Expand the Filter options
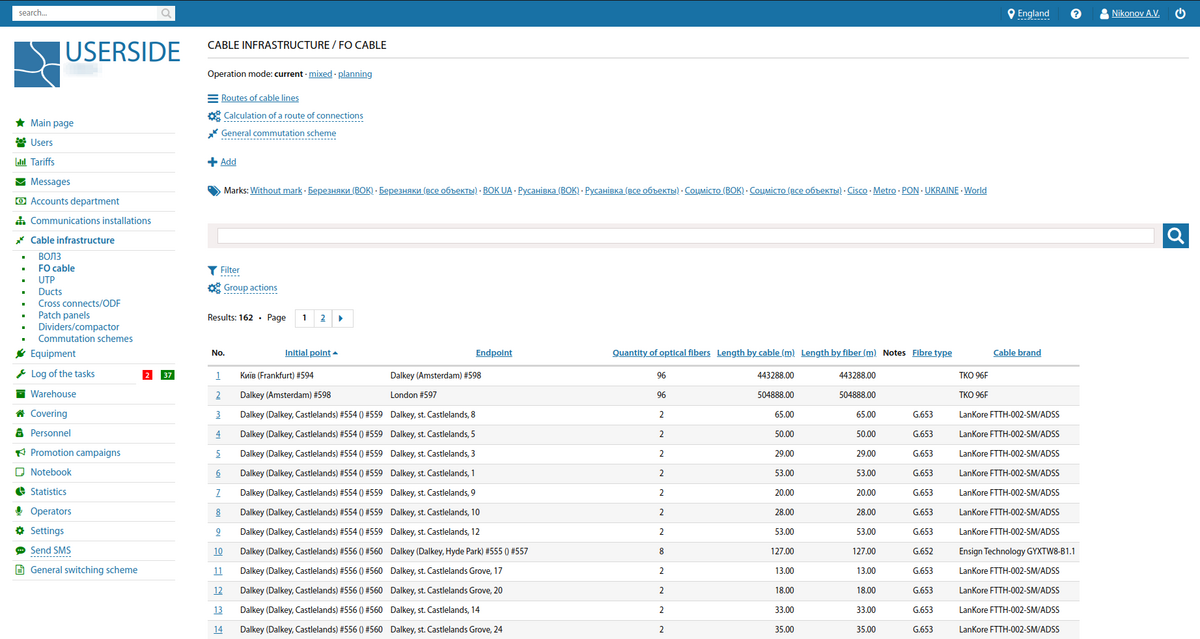Image resolution: width=1200 pixels, height=639 pixels. (x=229, y=270)
